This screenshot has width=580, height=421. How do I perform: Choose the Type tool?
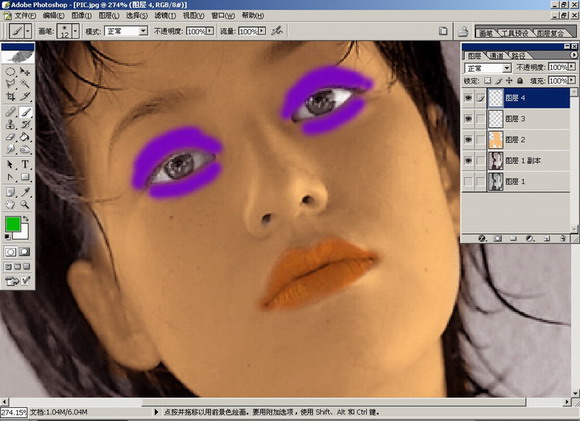[25, 164]
